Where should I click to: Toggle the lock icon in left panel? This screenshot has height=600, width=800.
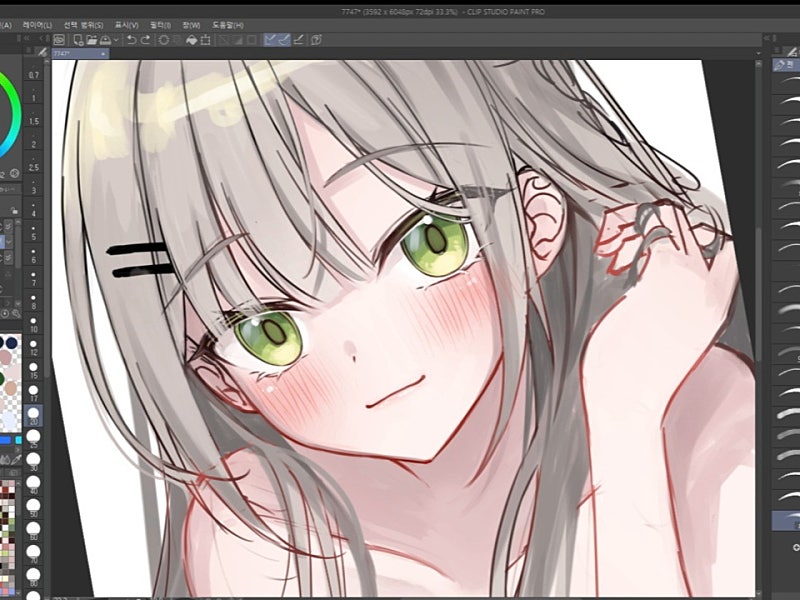[x=14, y=210]
